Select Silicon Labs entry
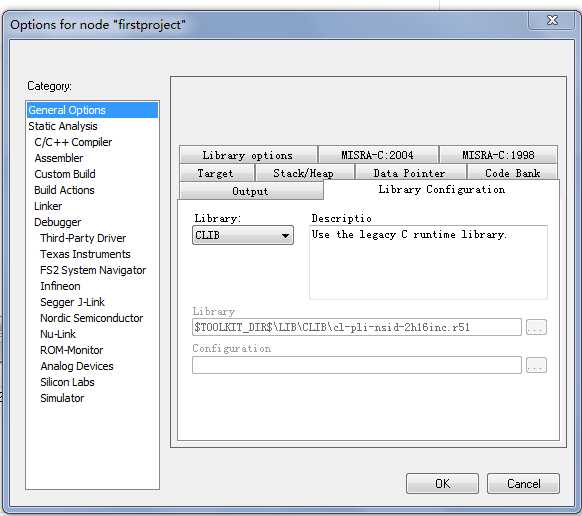 point(67,382)
